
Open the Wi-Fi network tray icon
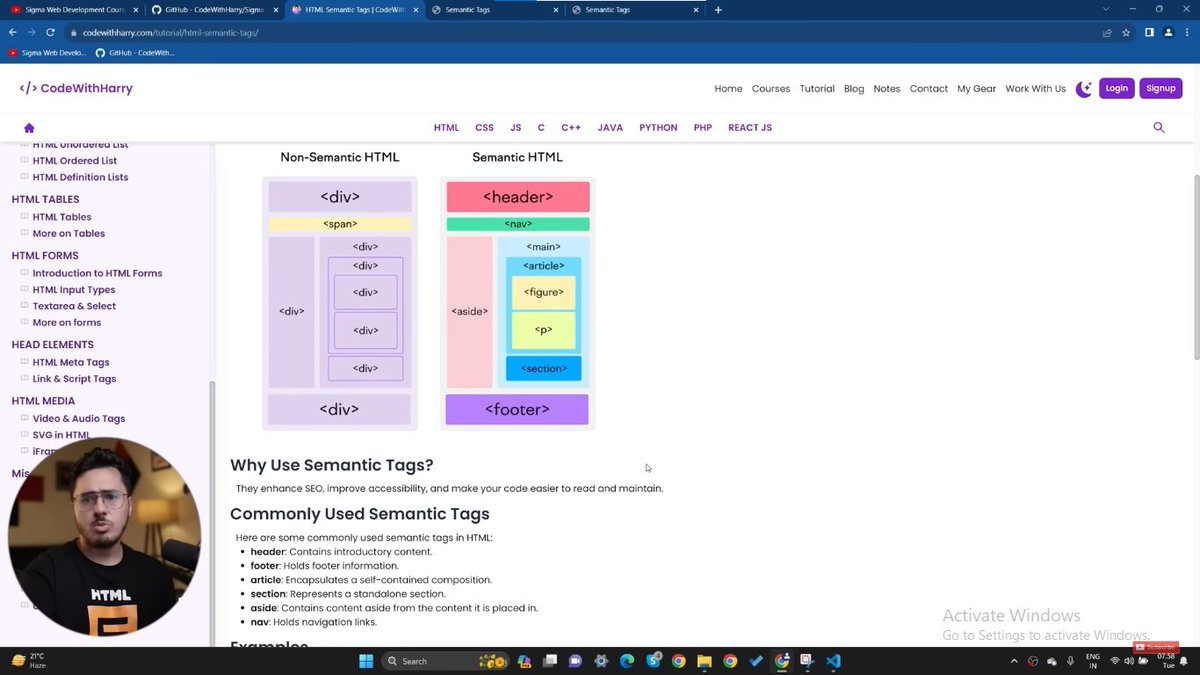point(1115,661)
